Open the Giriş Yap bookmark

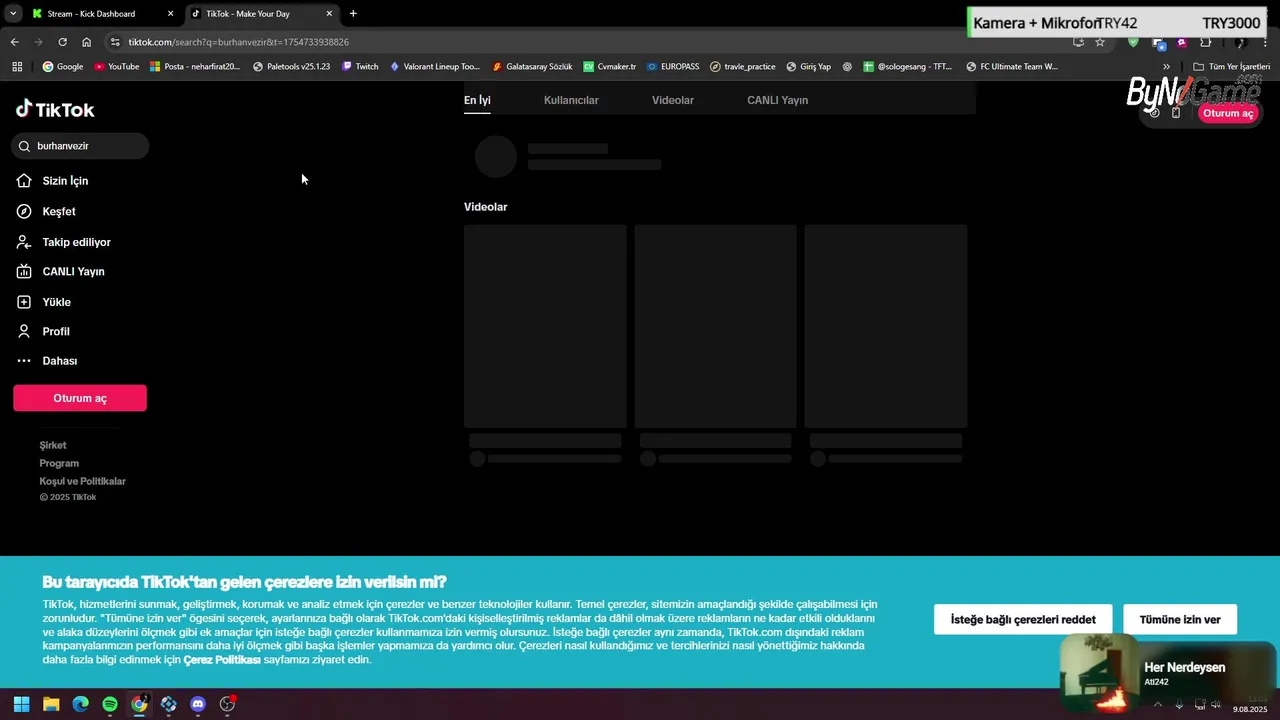[808, 67]
